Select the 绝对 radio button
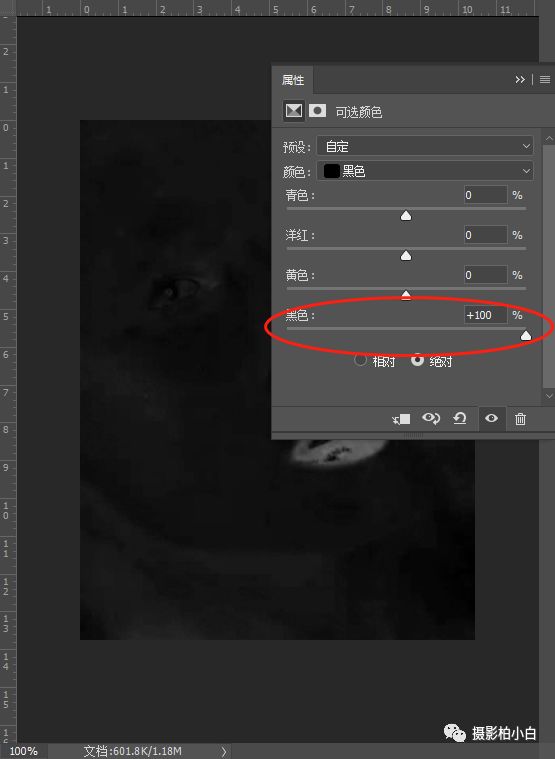This screenshot has height=759, width=555. pos(417,360)
